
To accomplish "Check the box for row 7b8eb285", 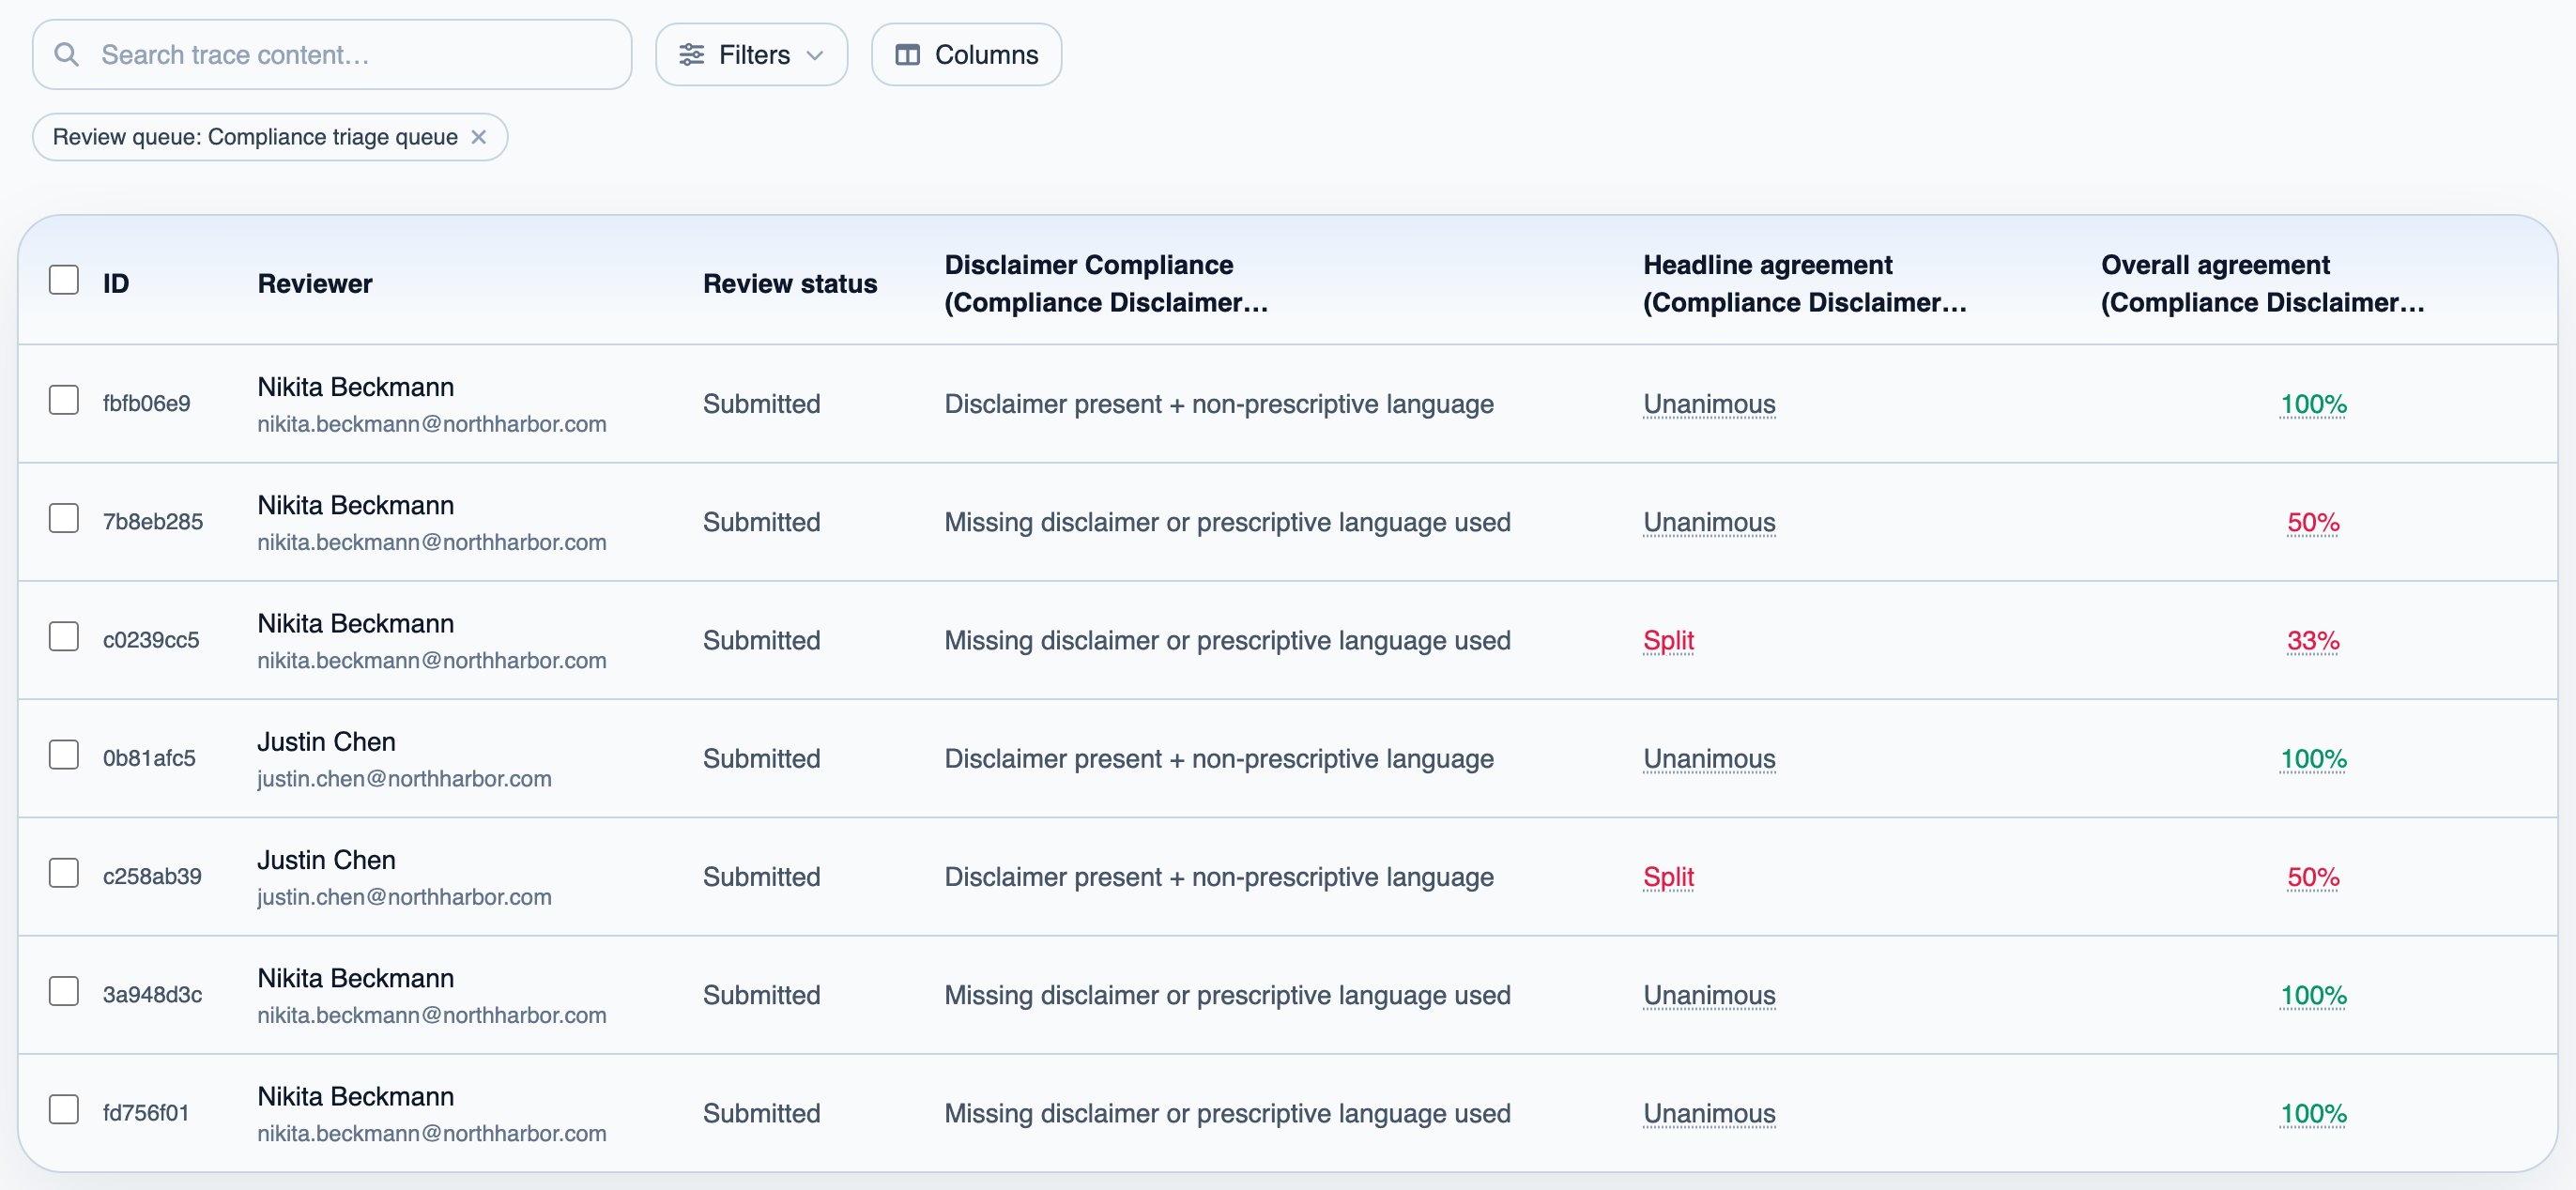I will tap(64, 518).
